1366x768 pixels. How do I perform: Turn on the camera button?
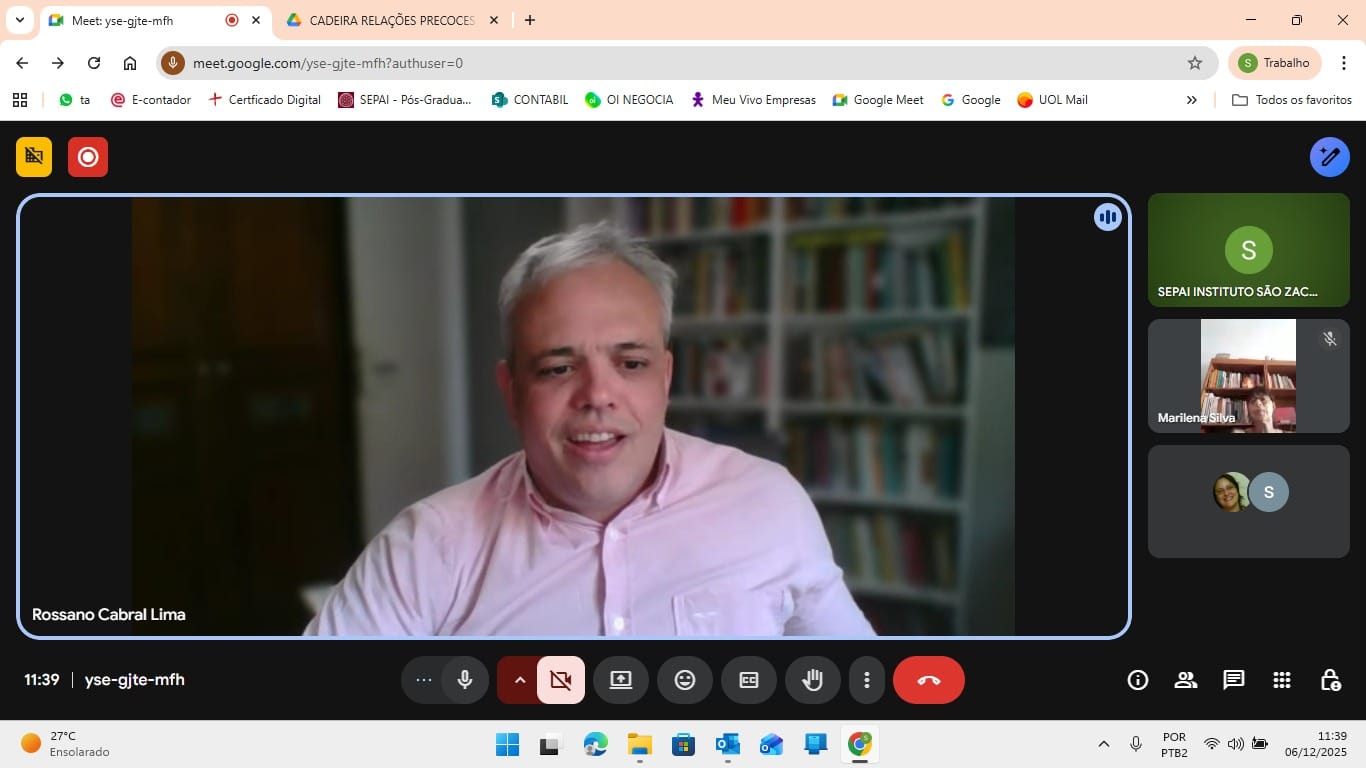[561, 680]
